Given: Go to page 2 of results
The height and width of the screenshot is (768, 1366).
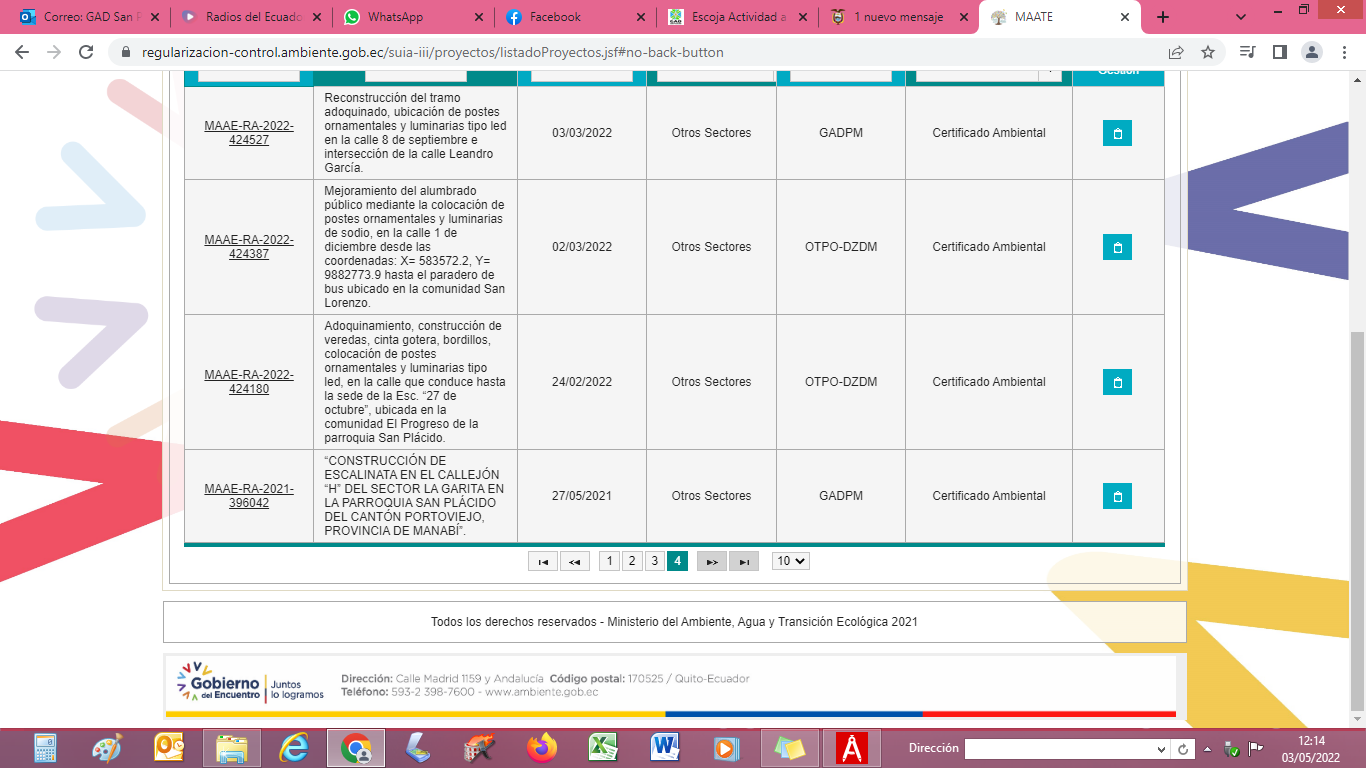Looking at the screenshot, I should click(x=632, y=561).
